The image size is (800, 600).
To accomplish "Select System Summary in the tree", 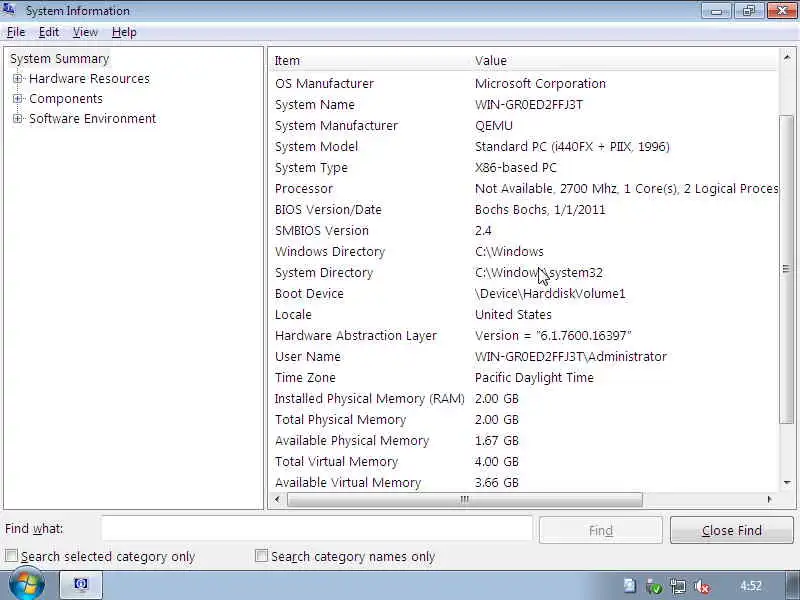I will [x=60, y=59].
